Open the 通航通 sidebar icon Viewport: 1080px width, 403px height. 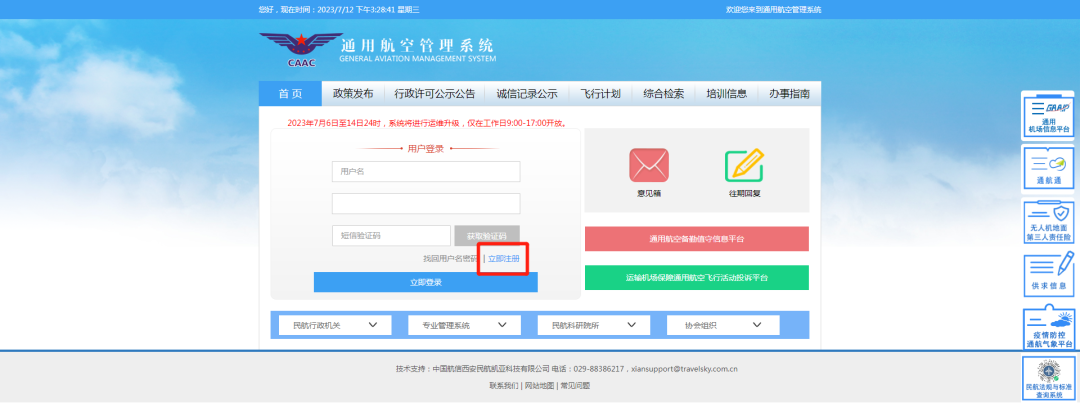pos(1049,168)
